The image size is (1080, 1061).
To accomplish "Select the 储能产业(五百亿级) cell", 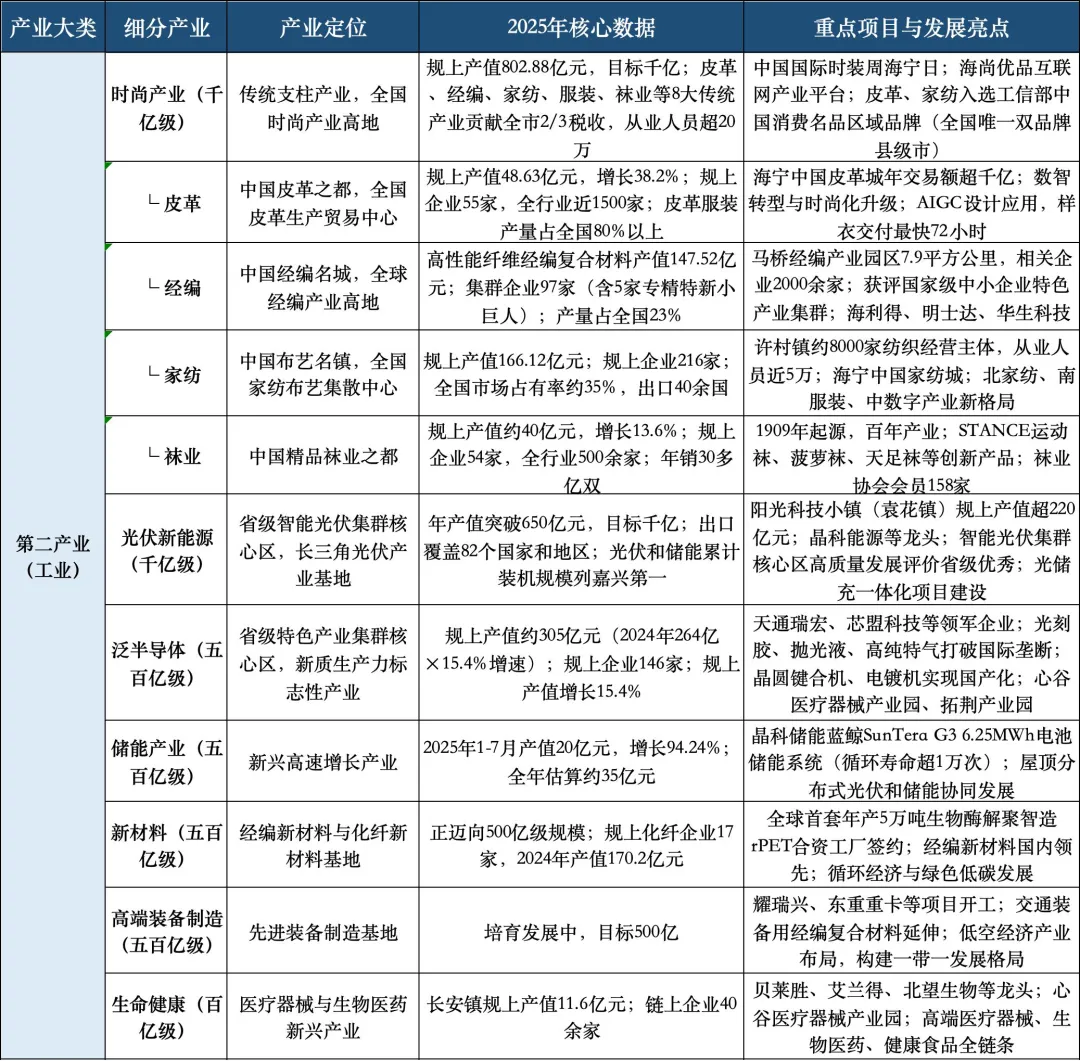I will [x=166, y=761].
